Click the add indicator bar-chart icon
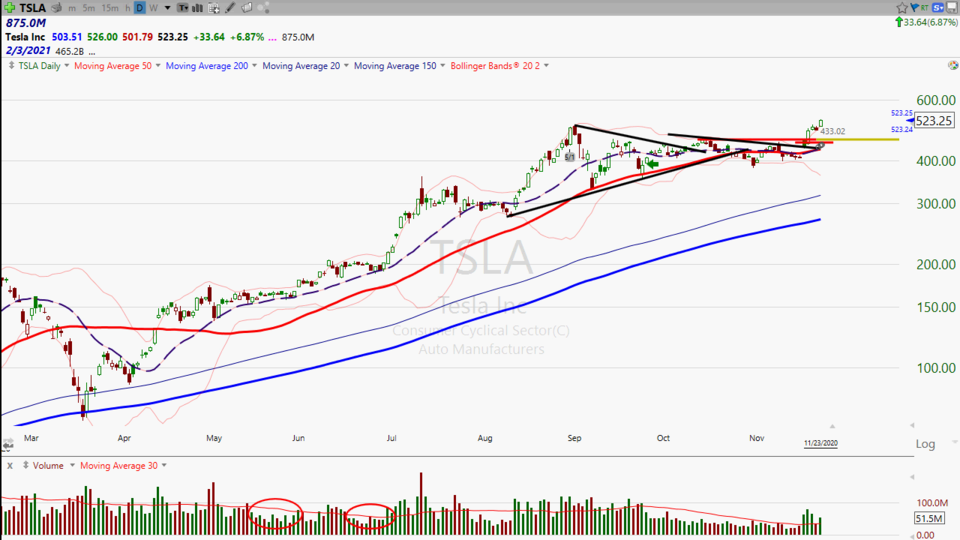Screen dimensions: 960x540 point(198,8)
